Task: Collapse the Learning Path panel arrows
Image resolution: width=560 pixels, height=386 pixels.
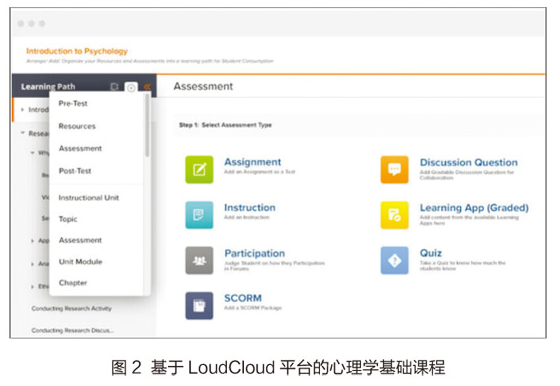Action: [147, 87]
